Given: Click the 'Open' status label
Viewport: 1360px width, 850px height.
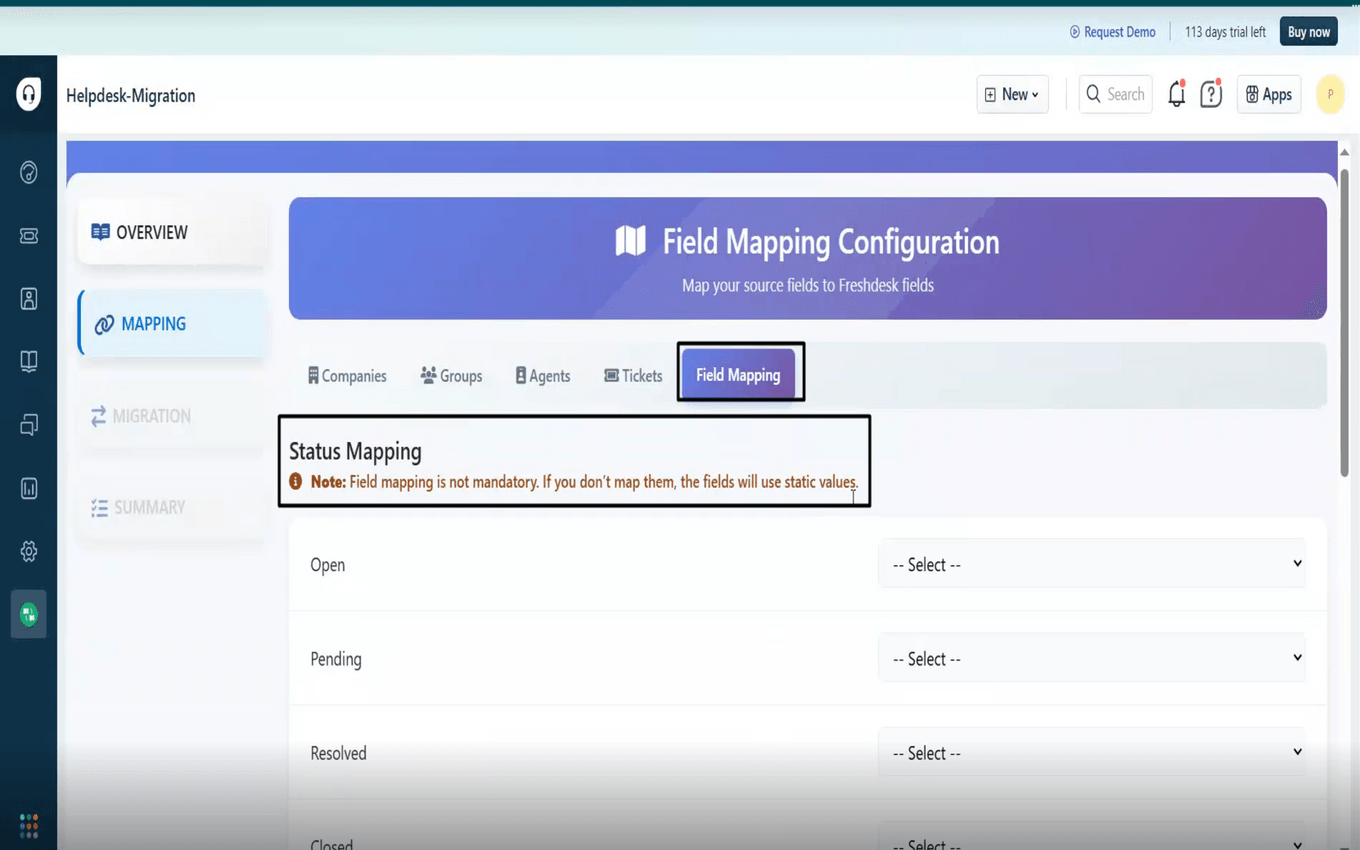Looking at the screenshot, I should 328,565.
